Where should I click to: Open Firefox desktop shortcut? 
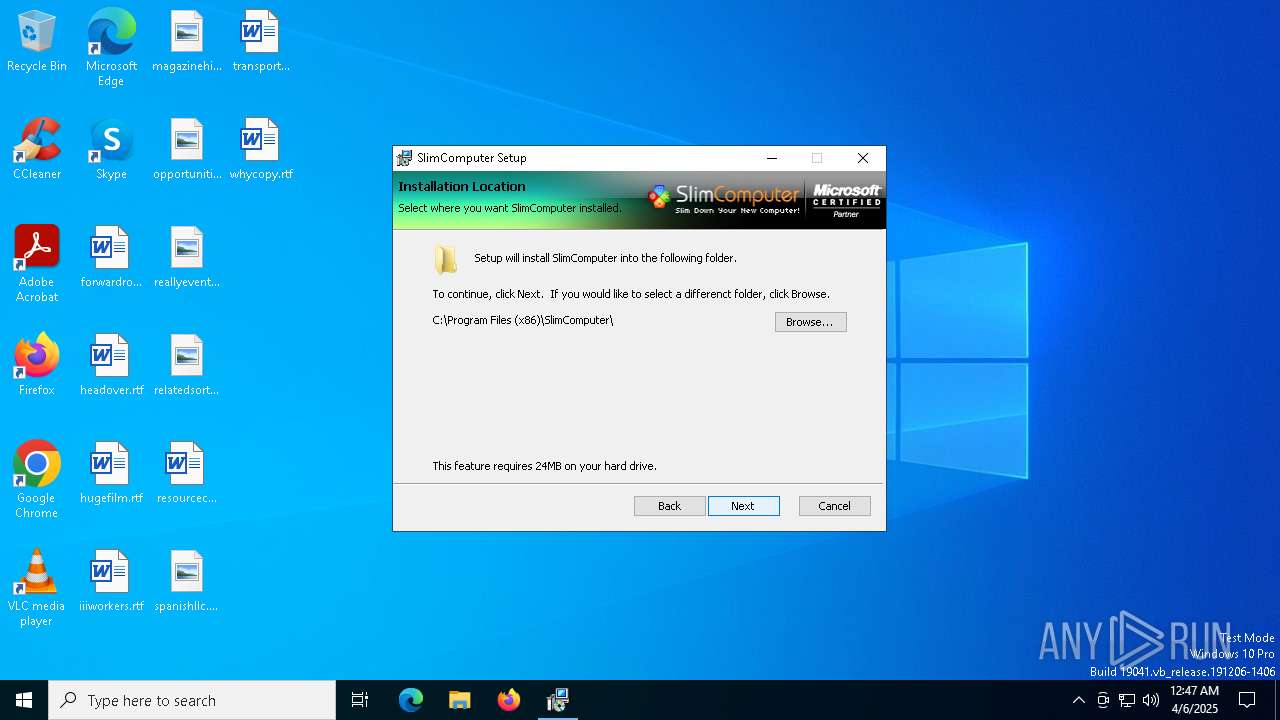[37, 366]
